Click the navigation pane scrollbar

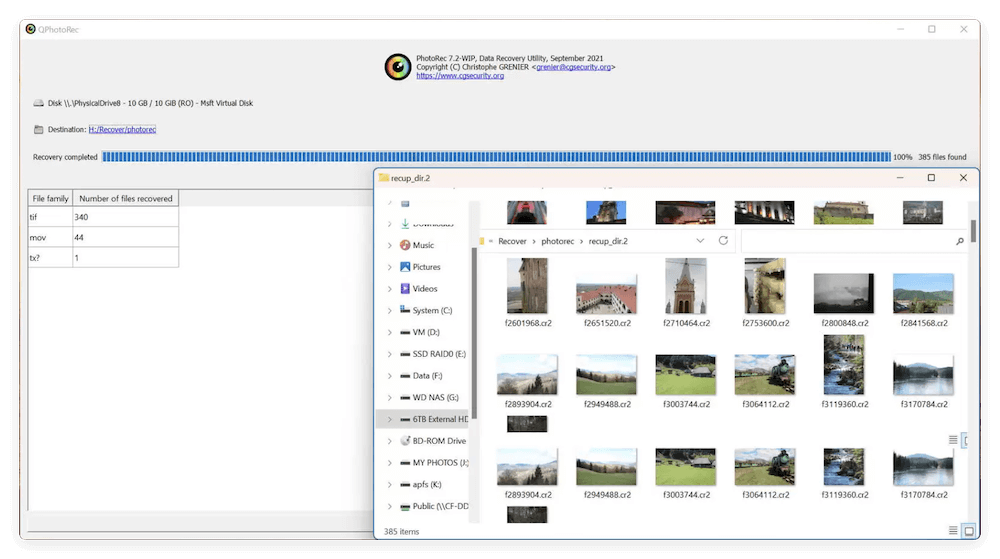473,331
